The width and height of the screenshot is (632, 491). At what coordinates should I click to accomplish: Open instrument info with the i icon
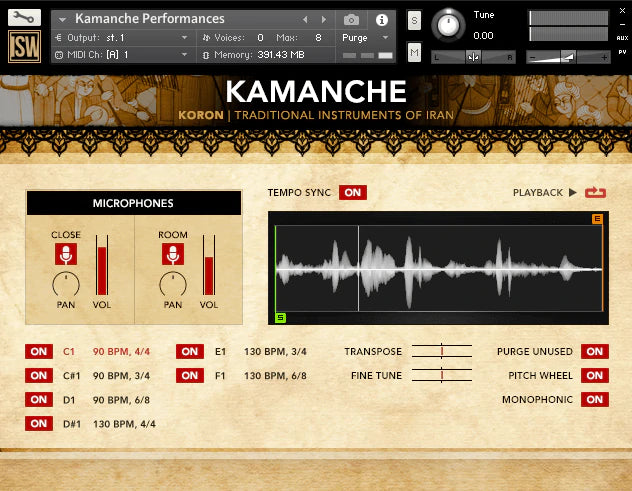pos(381,19)
